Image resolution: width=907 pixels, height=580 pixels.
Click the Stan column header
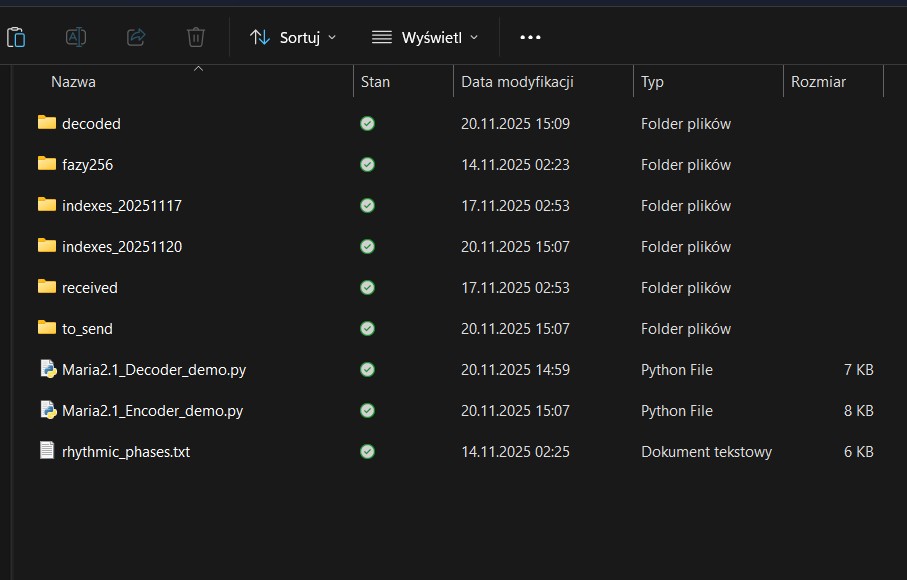[x=376, y=82]
